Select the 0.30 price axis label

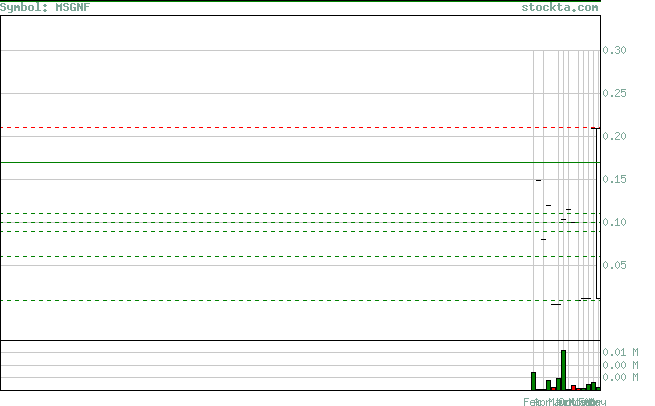614,51
